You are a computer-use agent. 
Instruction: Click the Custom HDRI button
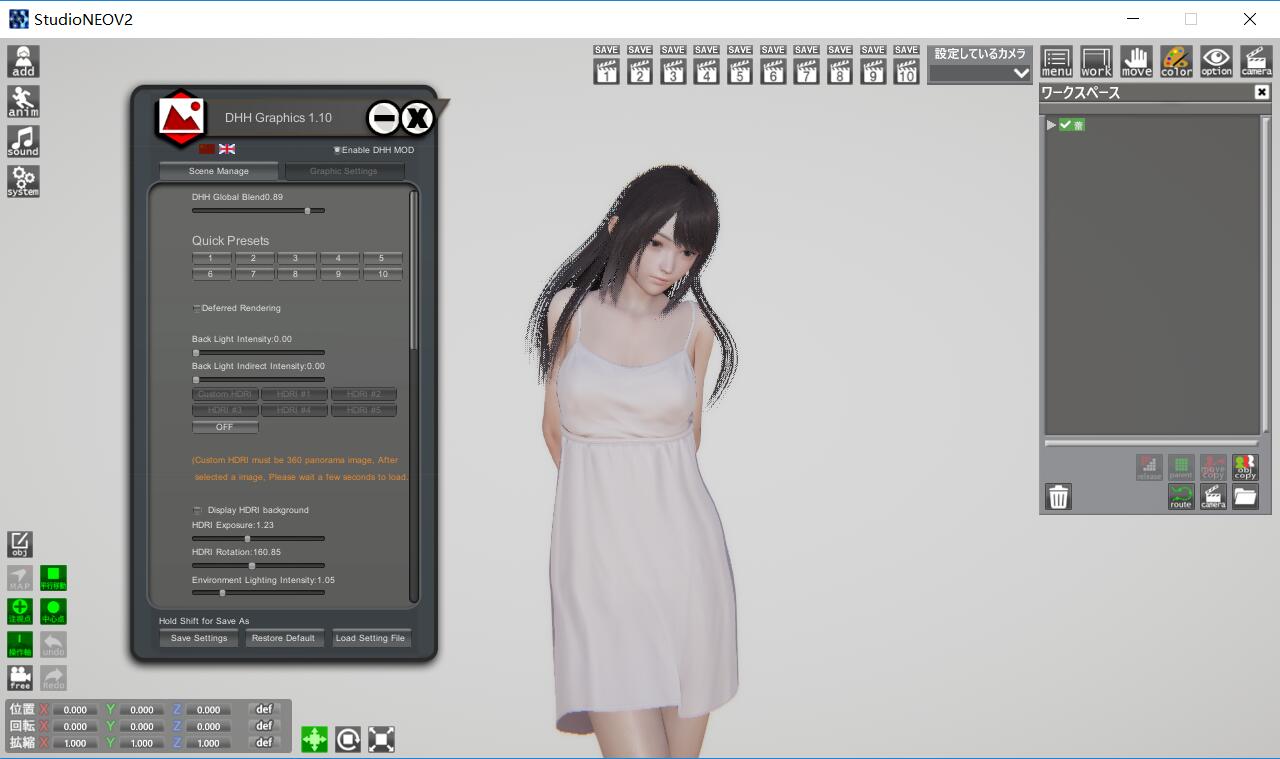[x=225, y=394]
